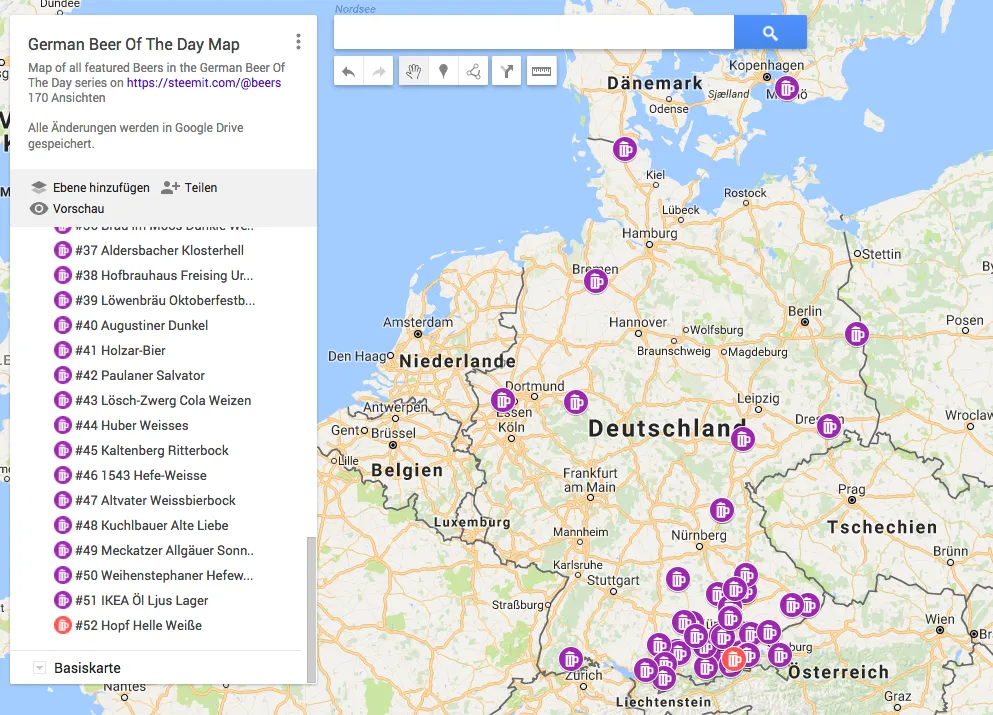The width and height of the screenshot is (993, 715).
Task: Open Vorschau preview of the map
Action: click(67, 208)
